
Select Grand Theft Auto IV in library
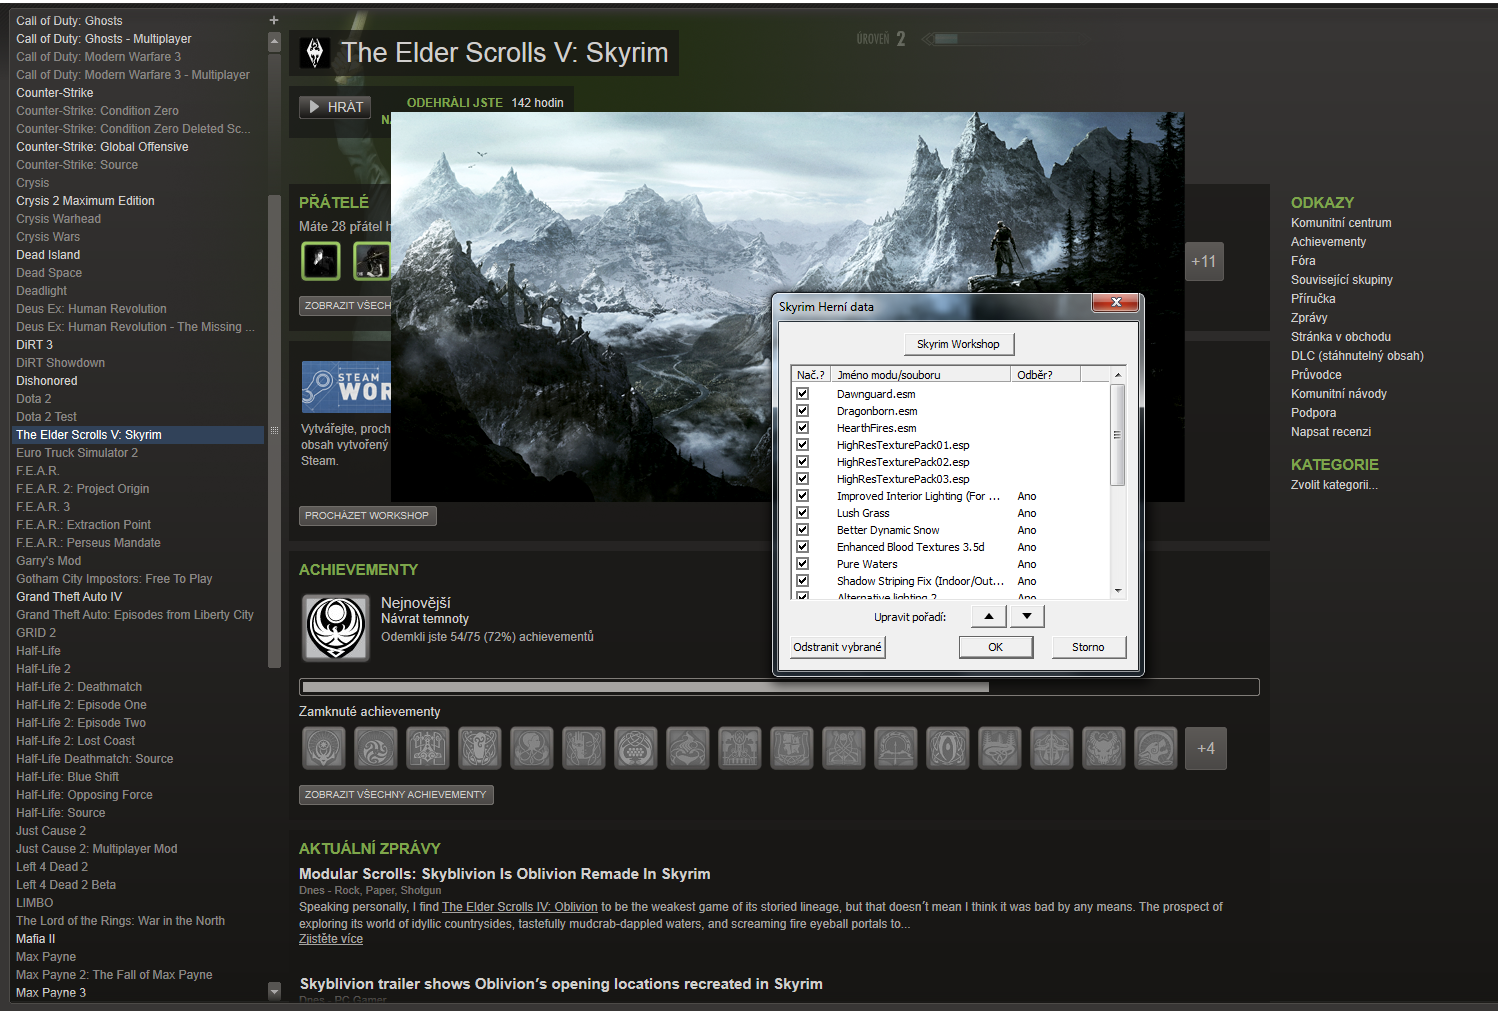point(69,597)
